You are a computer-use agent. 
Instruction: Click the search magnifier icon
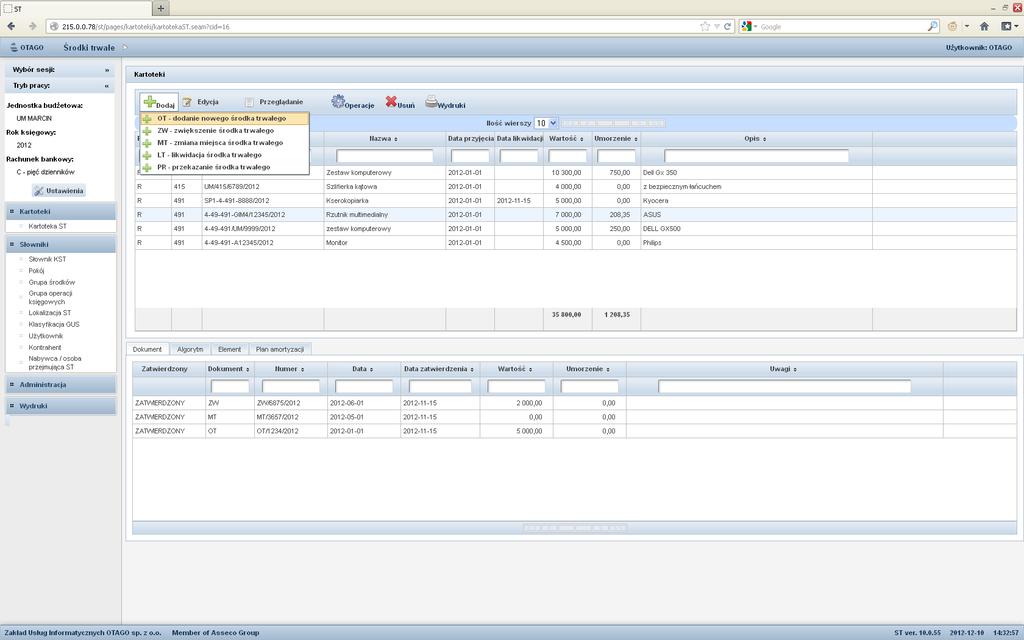click(933, 27)
